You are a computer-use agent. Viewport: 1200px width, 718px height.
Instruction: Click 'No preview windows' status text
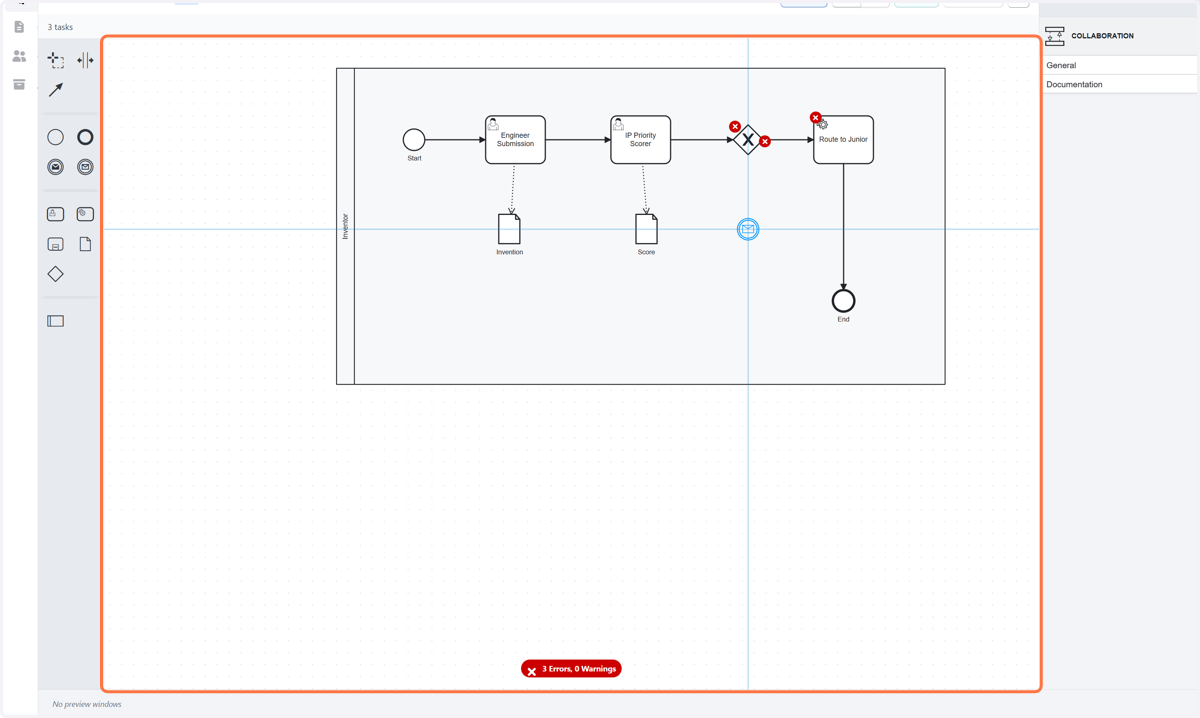(87, 704)
